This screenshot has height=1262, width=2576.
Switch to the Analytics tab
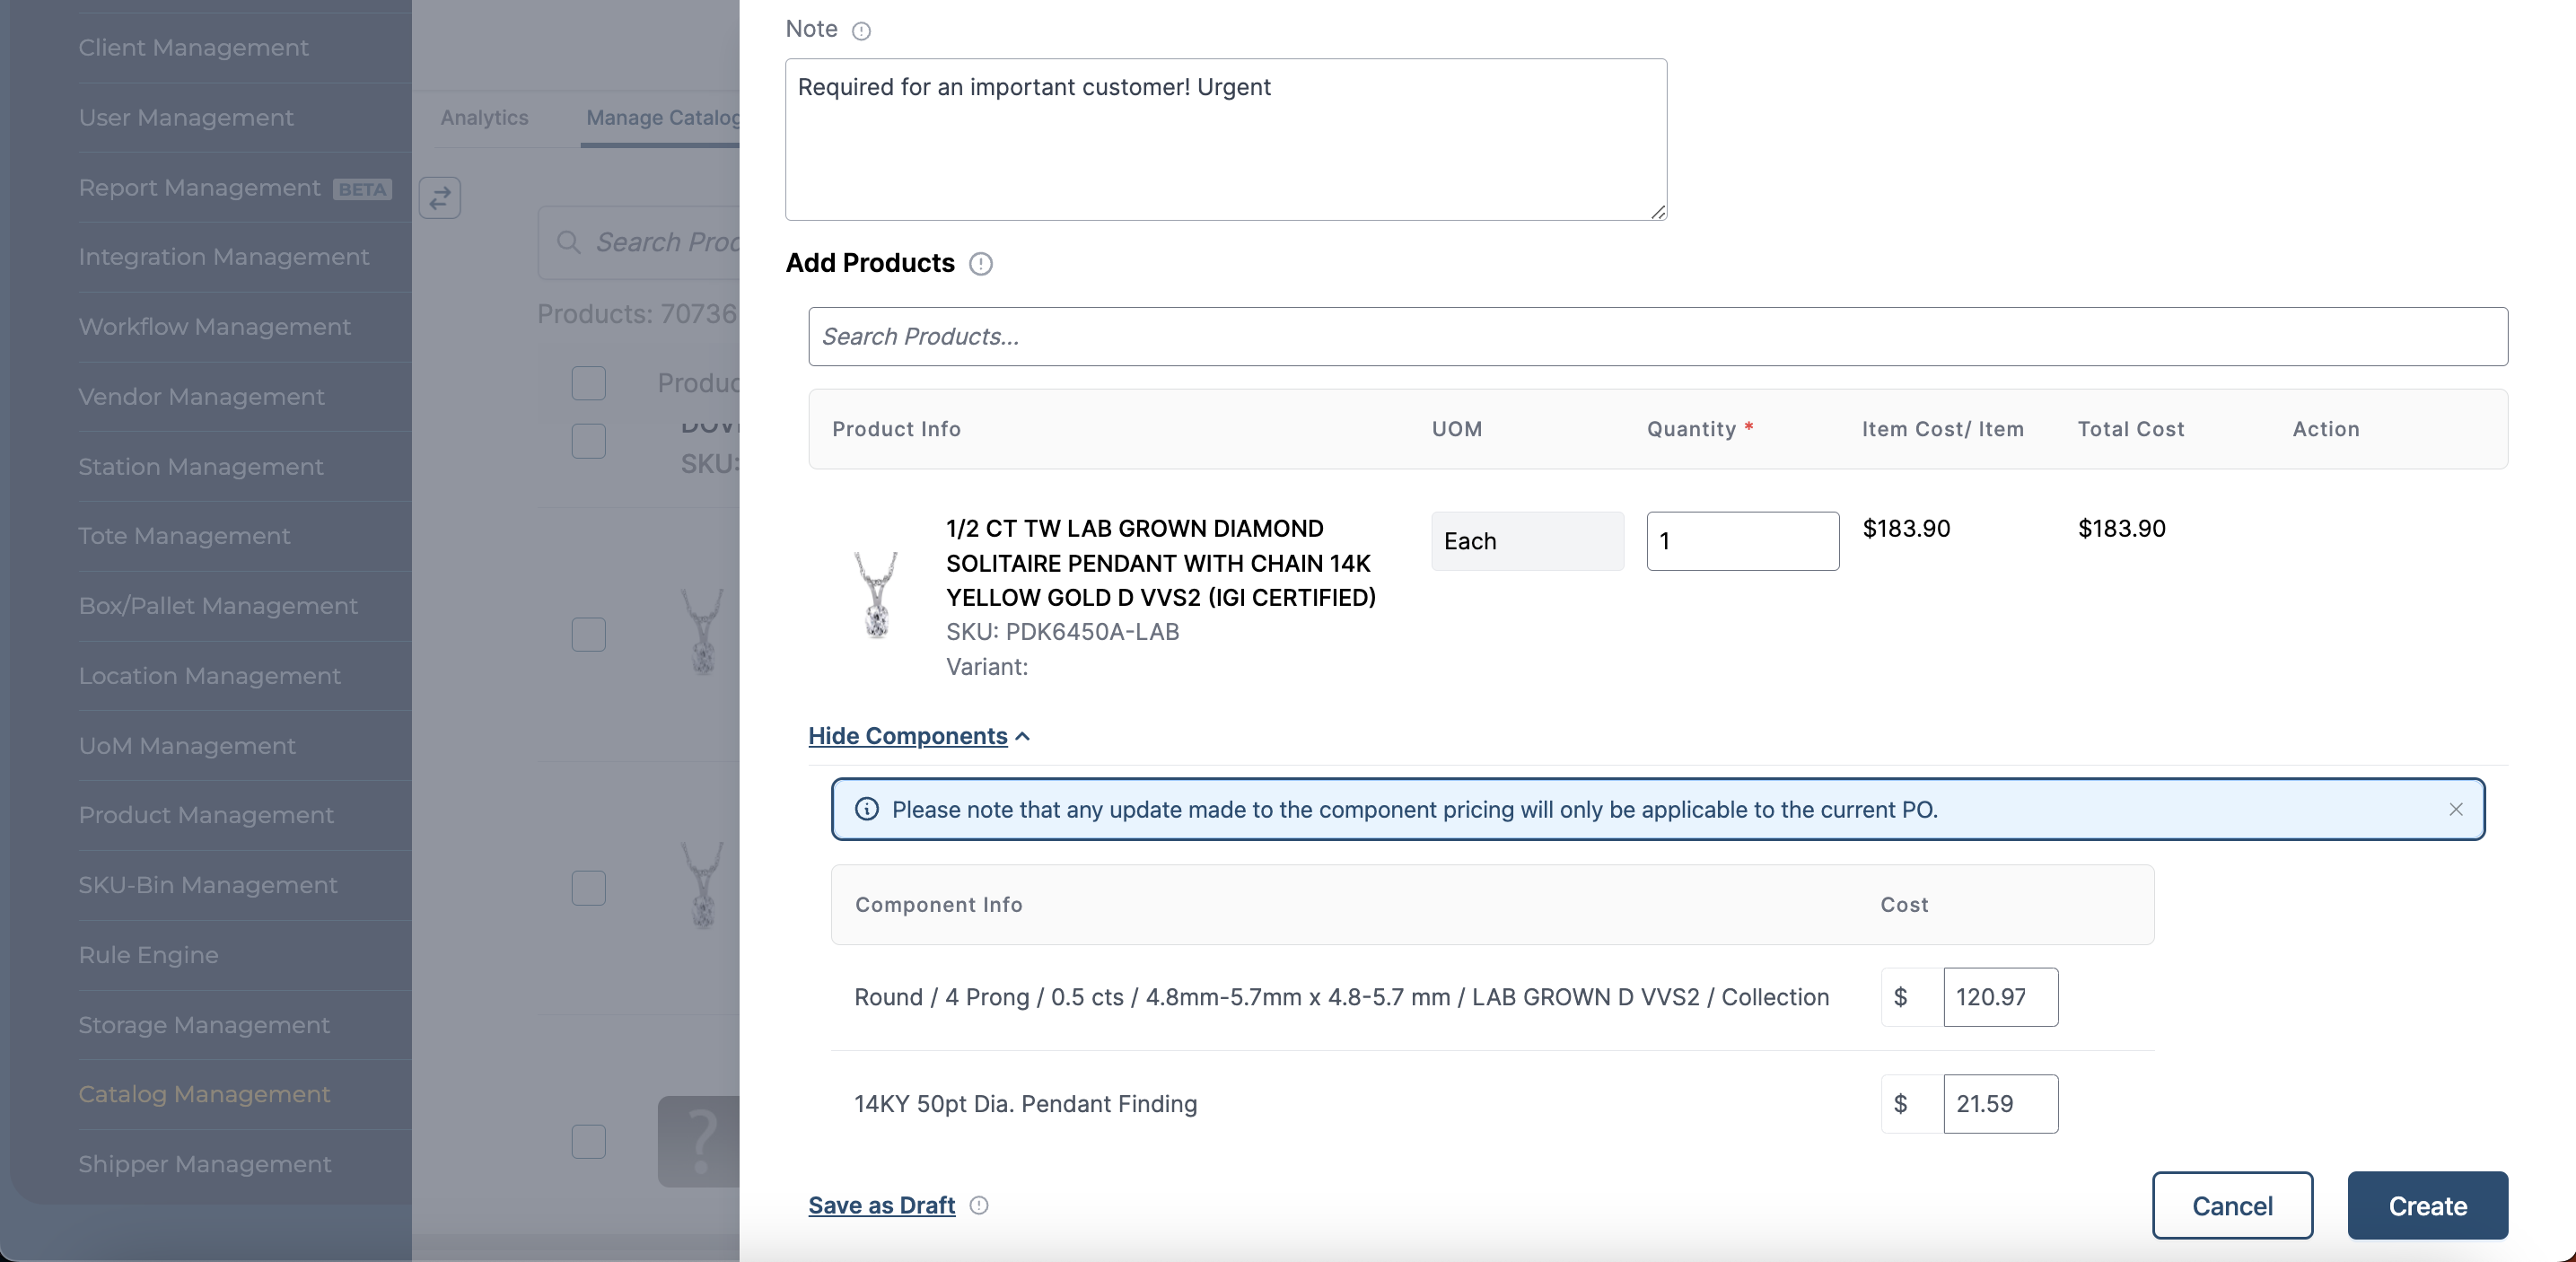tap(484, 118)
